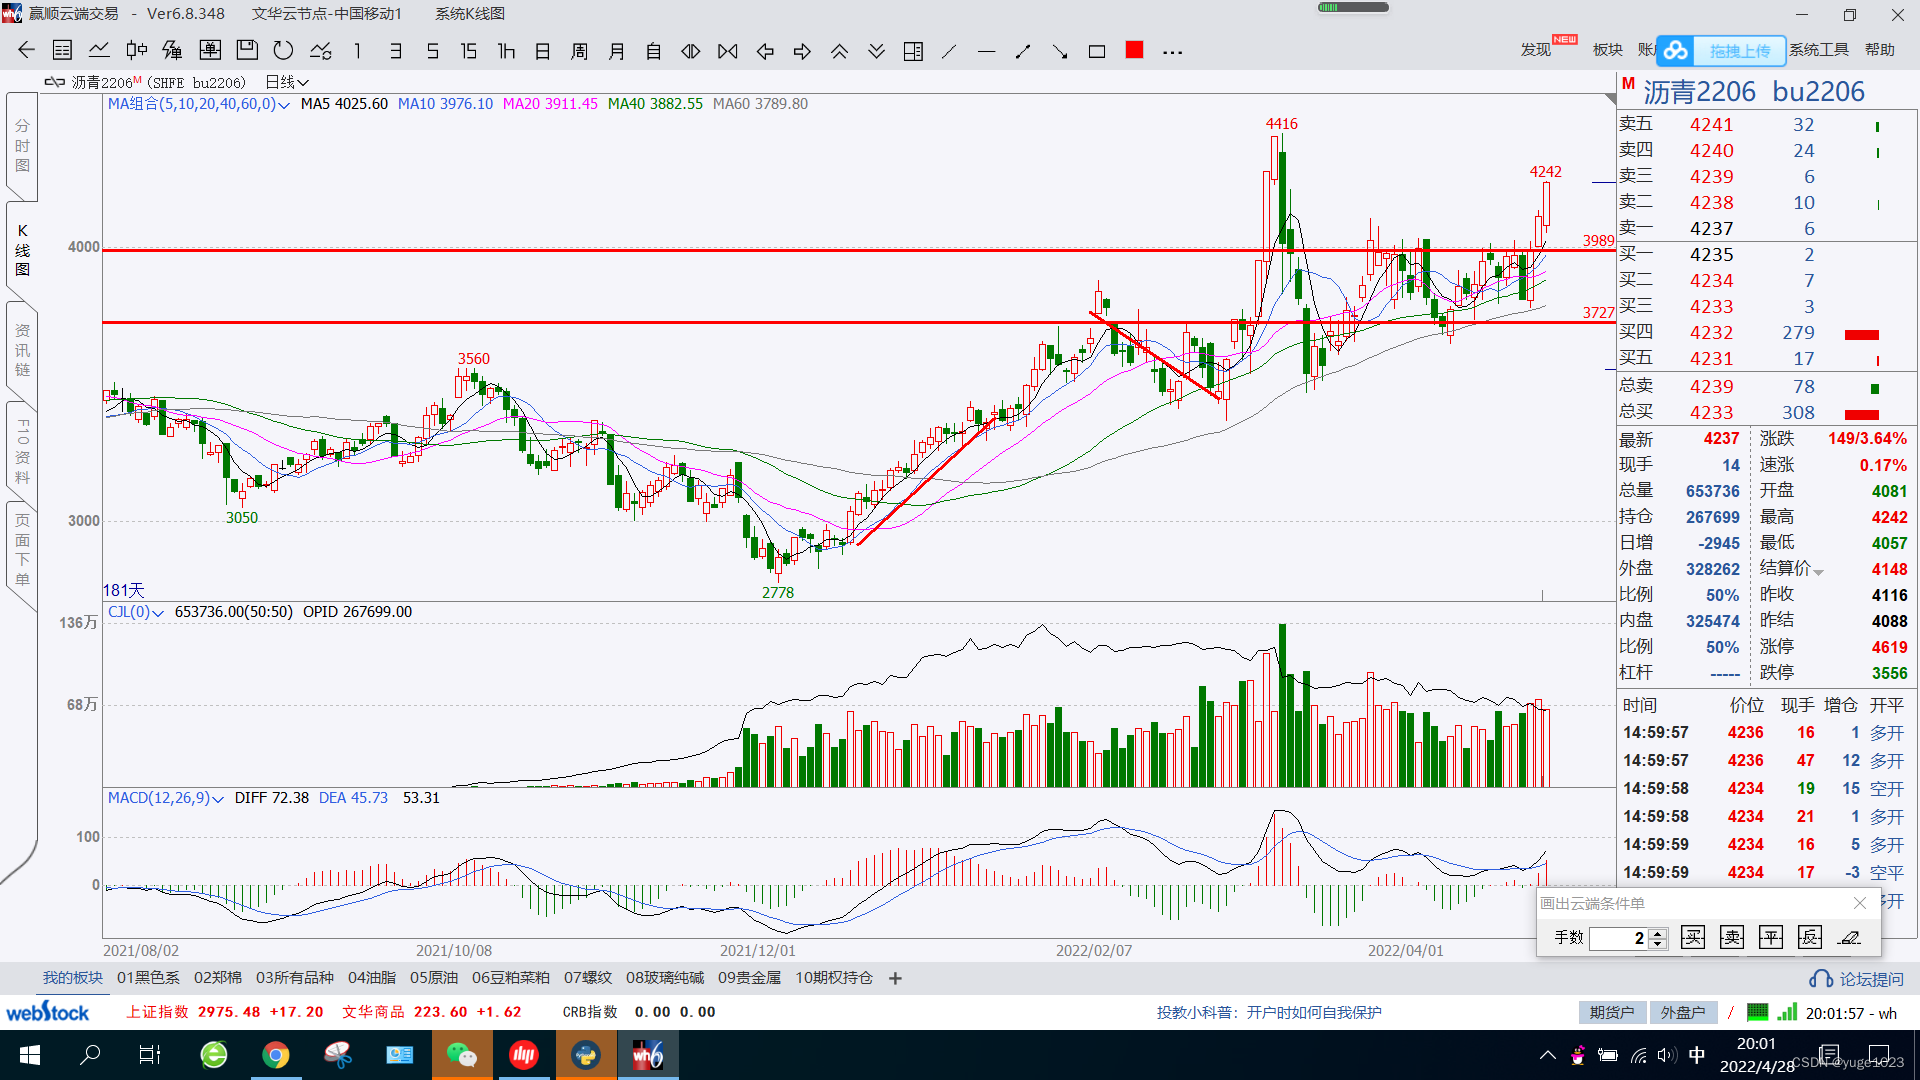Select the 15-minute period button
The width and height of the screenshot is (1920, 1080).
[x=468, y=51]
